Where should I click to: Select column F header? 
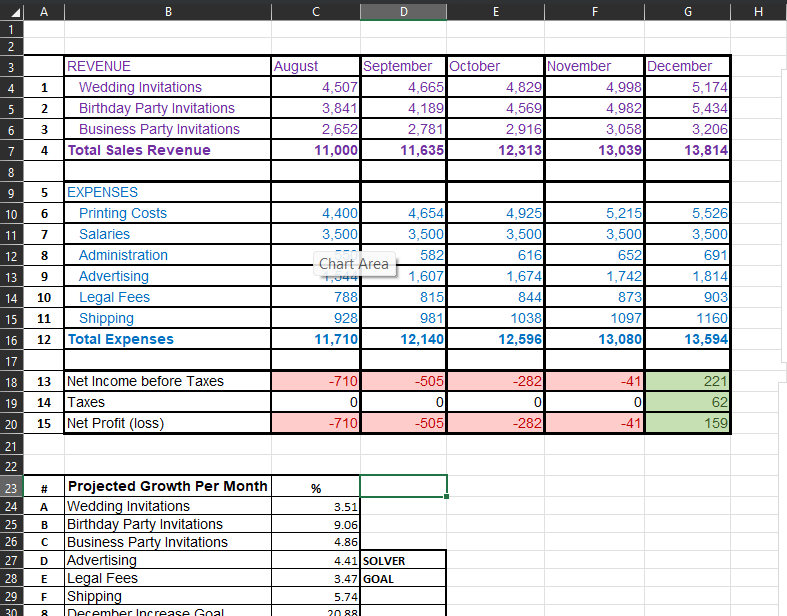[x=595, y=11]
